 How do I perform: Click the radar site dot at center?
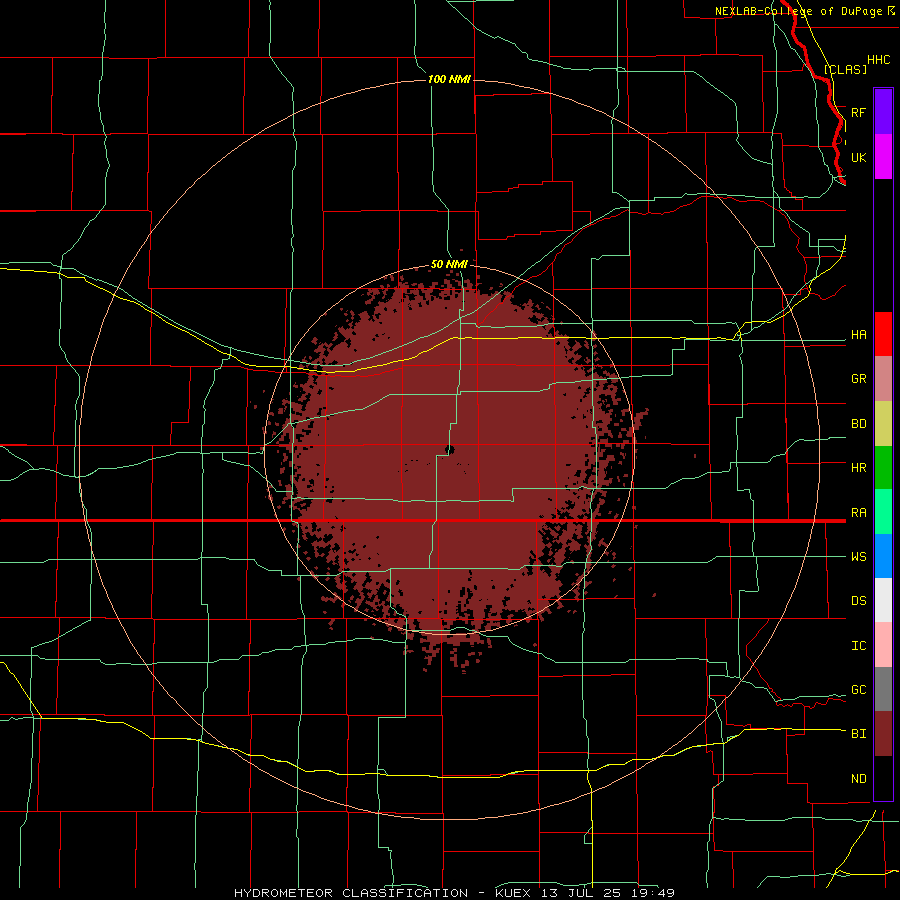tap(449, 449)
